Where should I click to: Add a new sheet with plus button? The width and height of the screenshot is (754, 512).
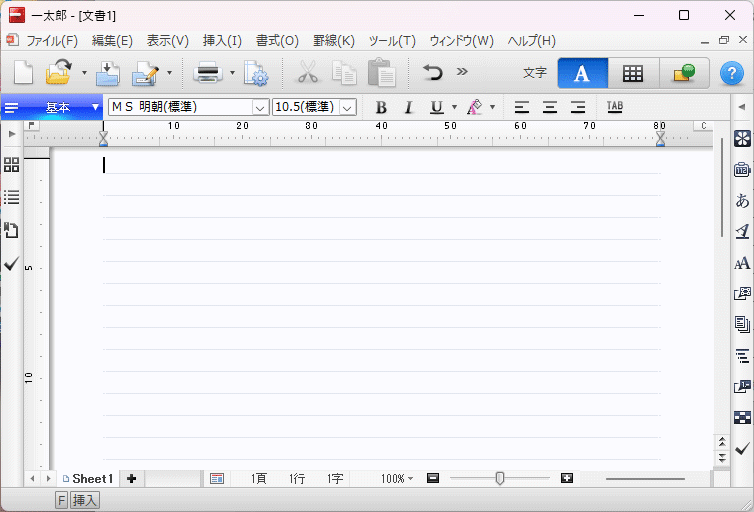[131, 479]
